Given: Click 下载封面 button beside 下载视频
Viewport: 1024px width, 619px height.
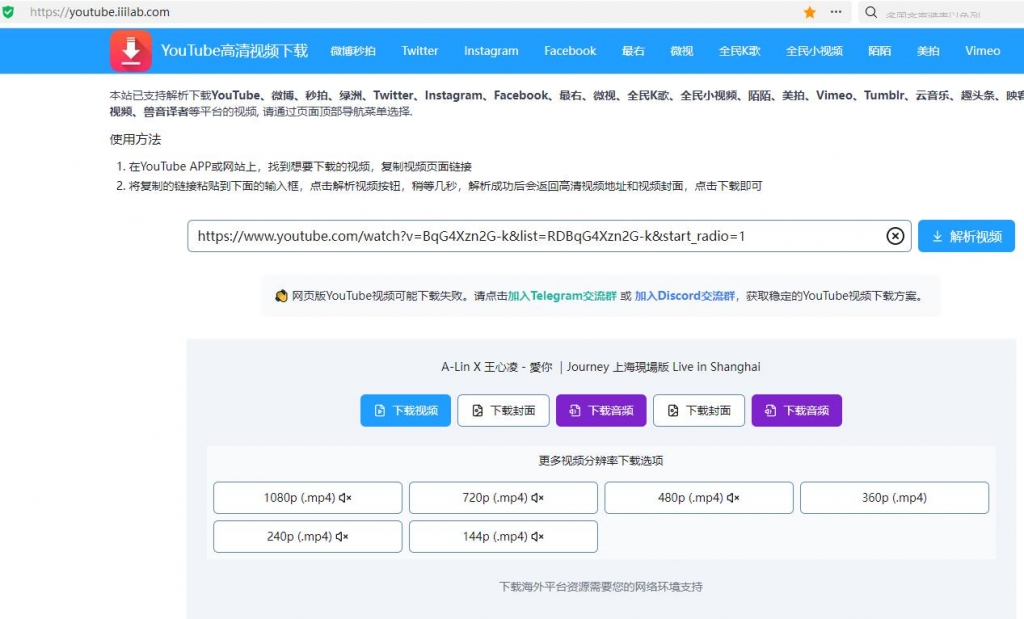Looking at the screenshot, I should (503, 410).
